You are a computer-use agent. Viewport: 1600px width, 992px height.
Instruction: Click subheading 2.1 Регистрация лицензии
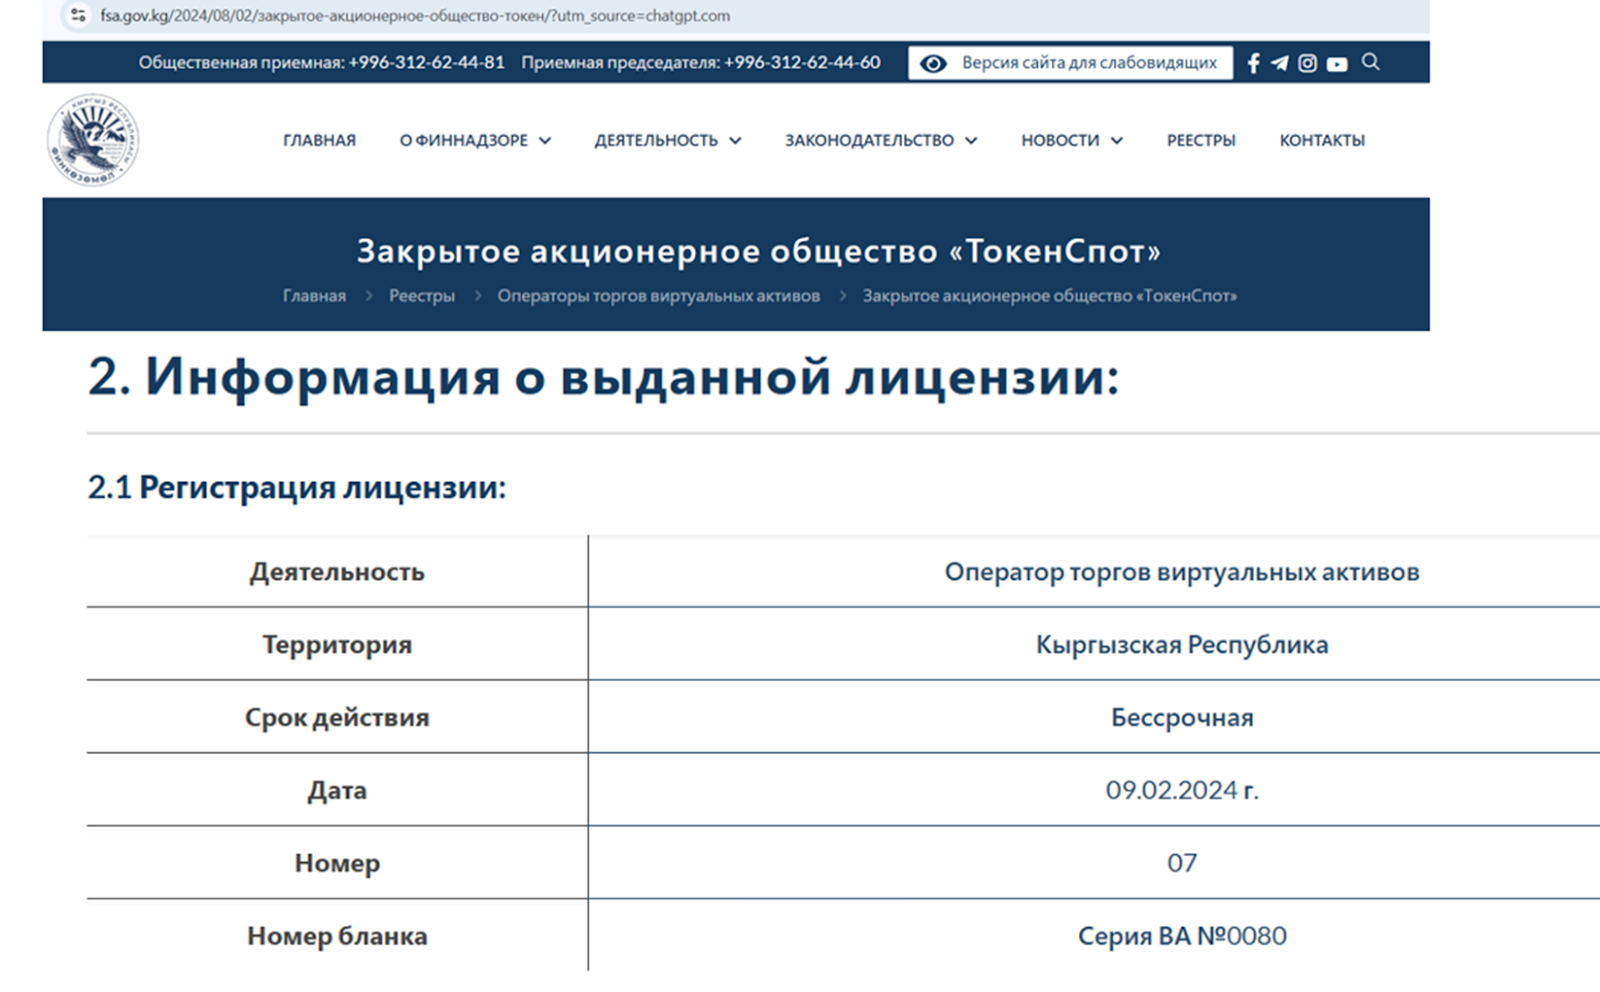(x=297, y=488)
